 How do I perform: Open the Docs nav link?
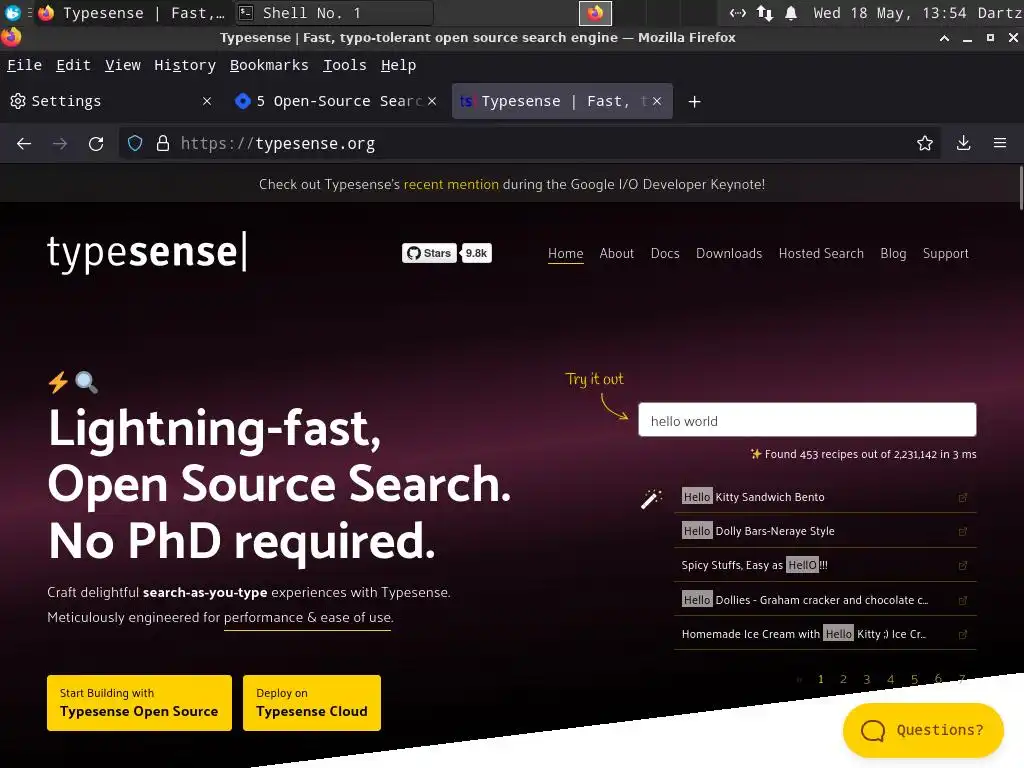(665, 253)
